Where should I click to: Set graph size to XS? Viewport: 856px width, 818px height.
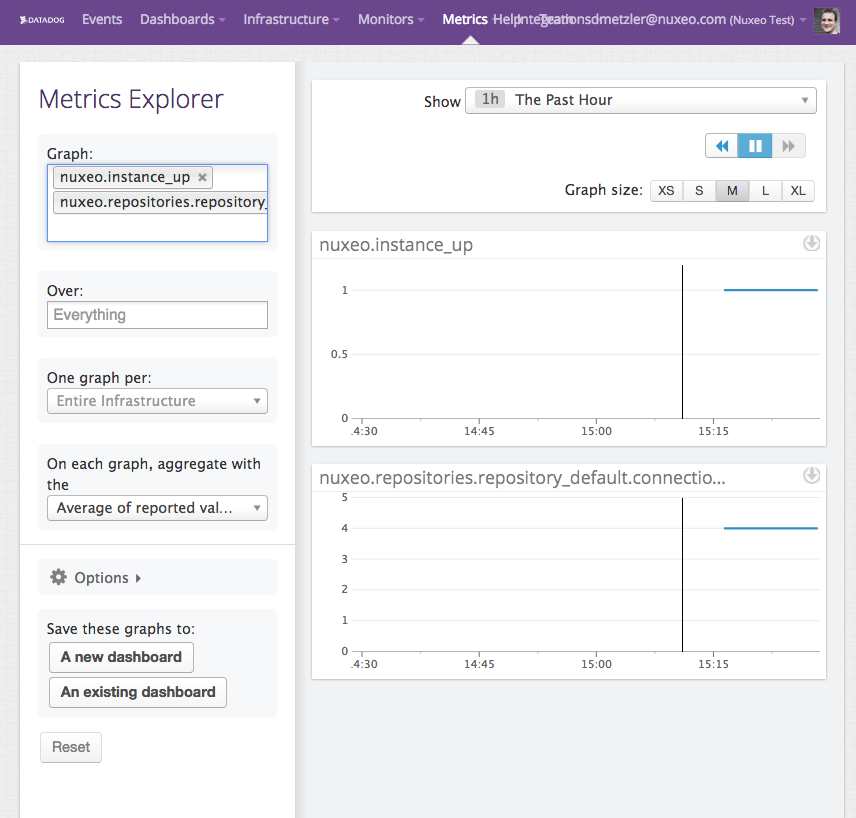click(666, 190)
